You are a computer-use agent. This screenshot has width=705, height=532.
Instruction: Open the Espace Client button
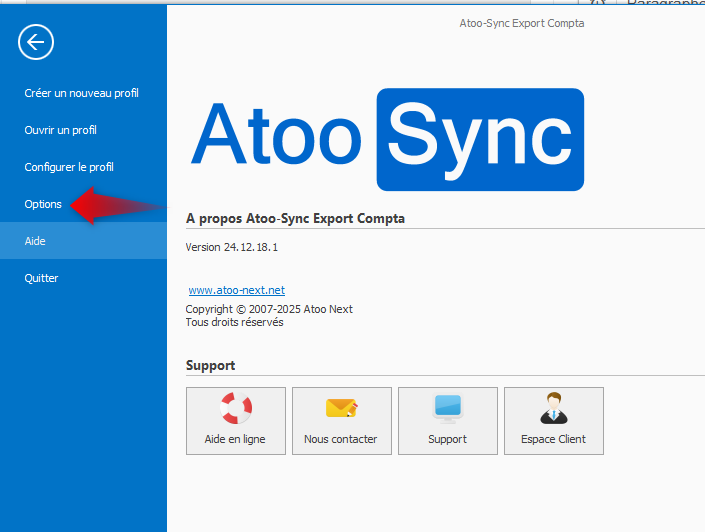tap(554, 421)
